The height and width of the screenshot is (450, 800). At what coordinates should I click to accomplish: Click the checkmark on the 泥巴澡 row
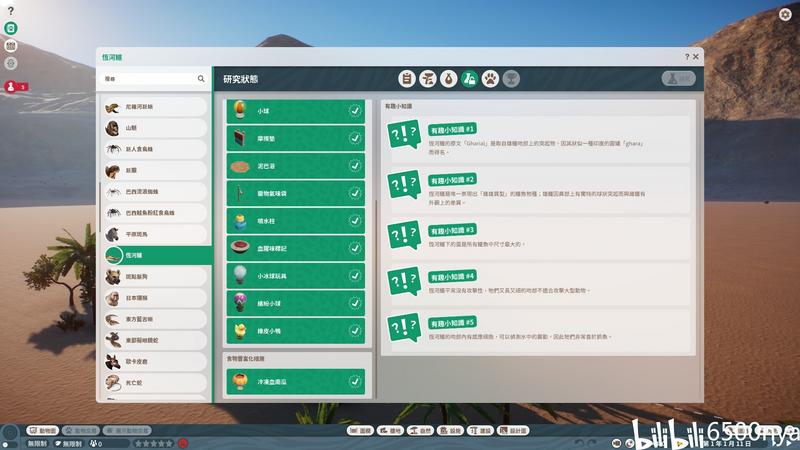click(355, 166)
